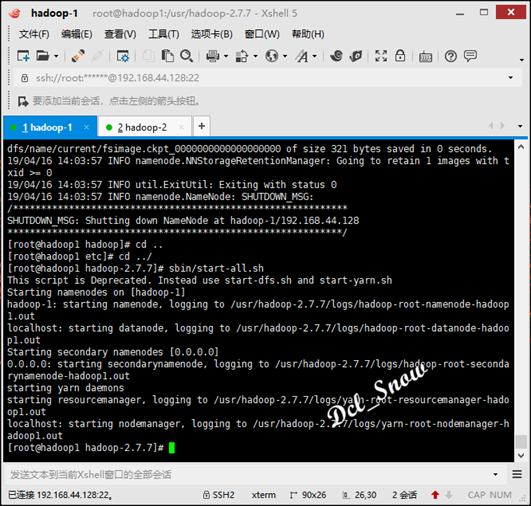Image resolution: width=531 pixels, height=506 pixels.
Task: Click the New Session toolbar icon
Action: click(23, 56)
